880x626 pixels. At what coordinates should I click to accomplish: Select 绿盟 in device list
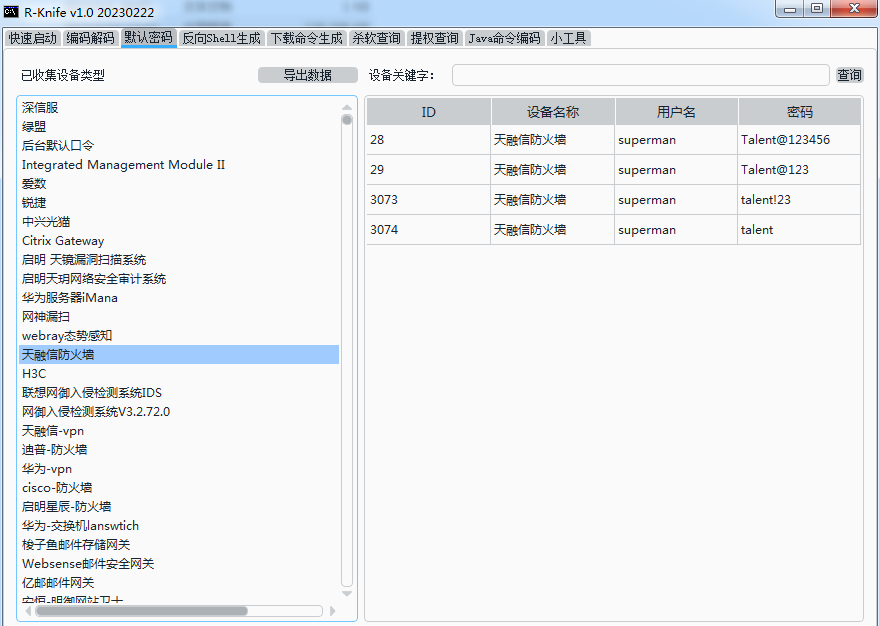[178, 126]
